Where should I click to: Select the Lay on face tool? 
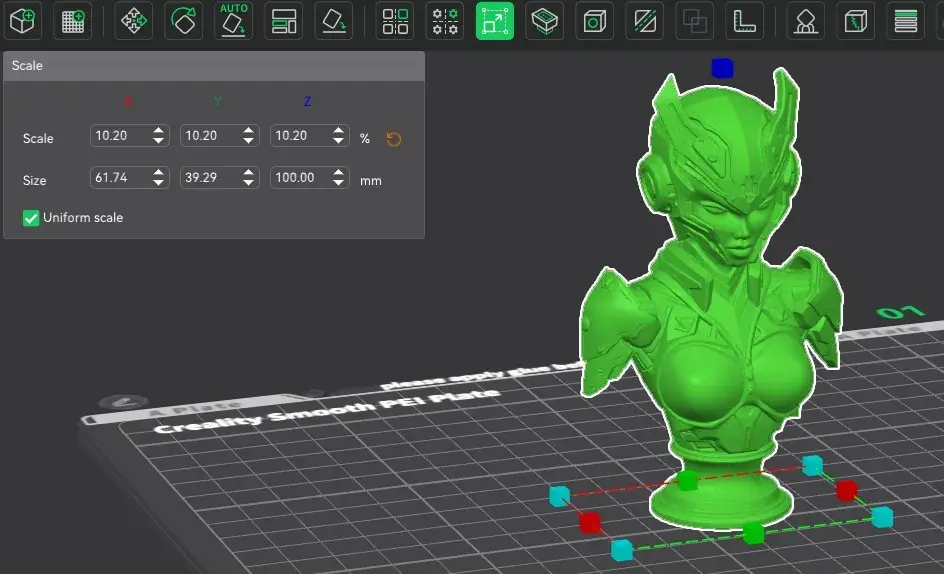[x=334, y=21]
